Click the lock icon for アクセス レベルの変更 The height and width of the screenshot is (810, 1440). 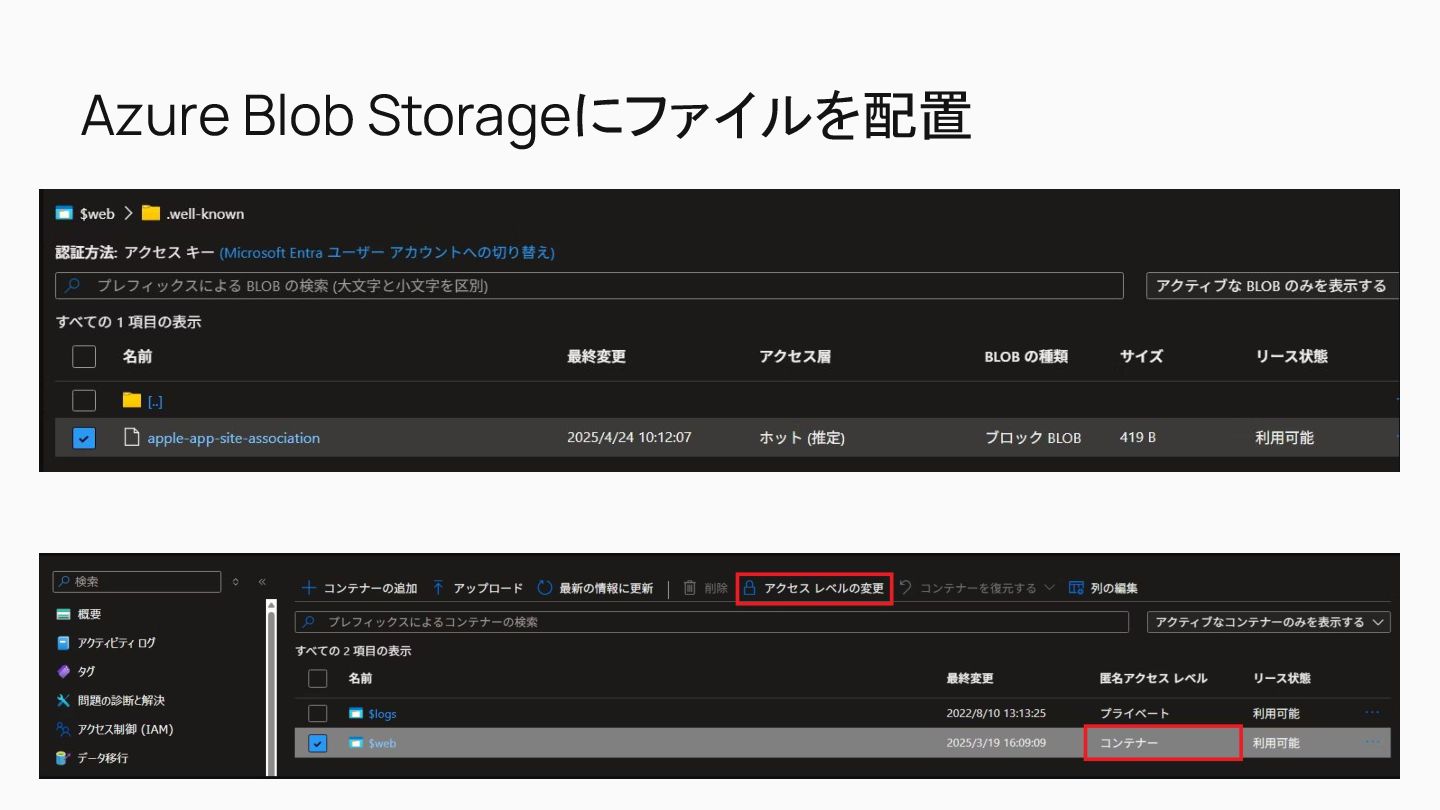pos(749,588)
